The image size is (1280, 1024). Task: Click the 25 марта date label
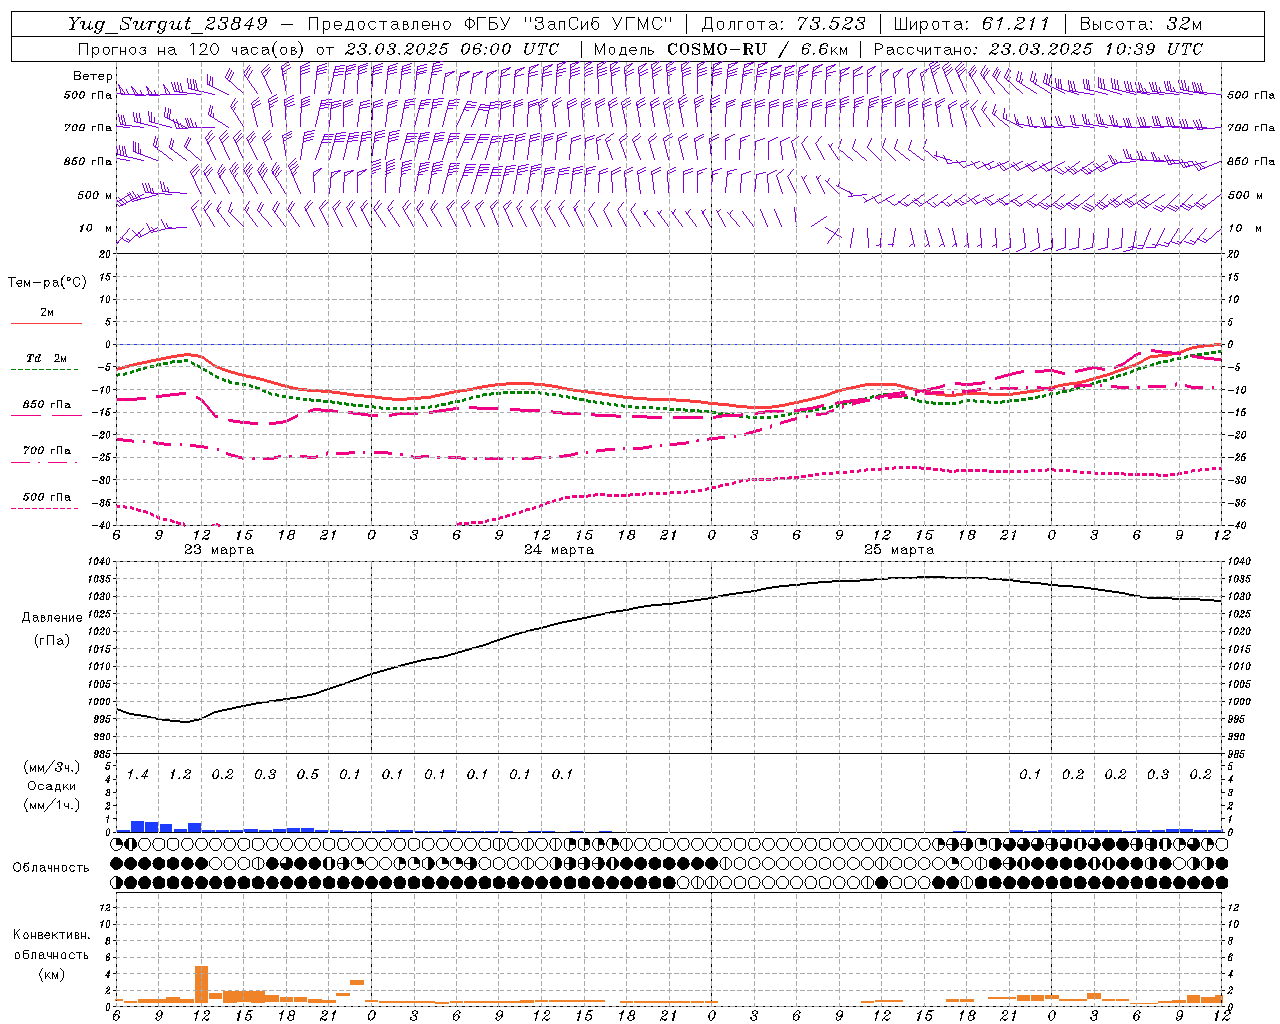[x=899, y=550]
